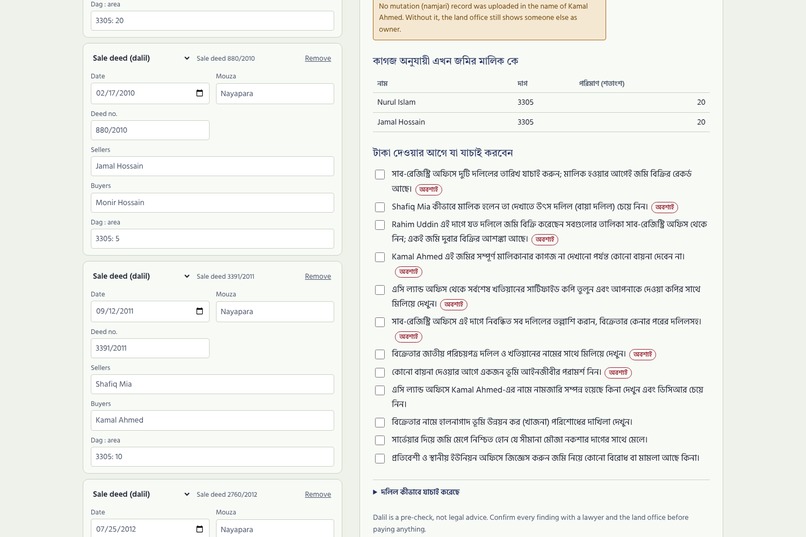Viewport: 806px width, 537px height.
Task: Check the Shafiq Mia origin deed checklist item
Action: click(x=380, y=207)
